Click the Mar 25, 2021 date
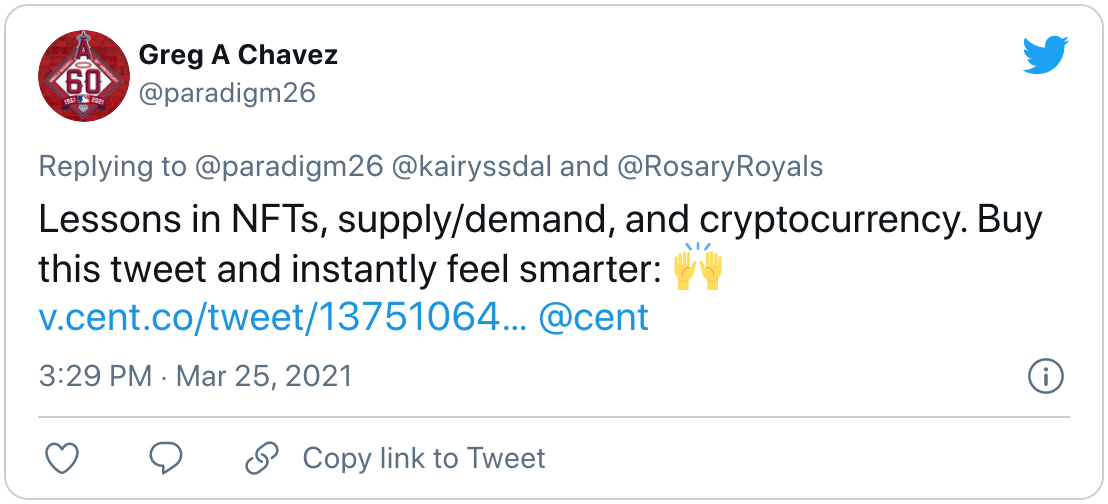This screenshot has width=1108, height=504. pos(264,376)
